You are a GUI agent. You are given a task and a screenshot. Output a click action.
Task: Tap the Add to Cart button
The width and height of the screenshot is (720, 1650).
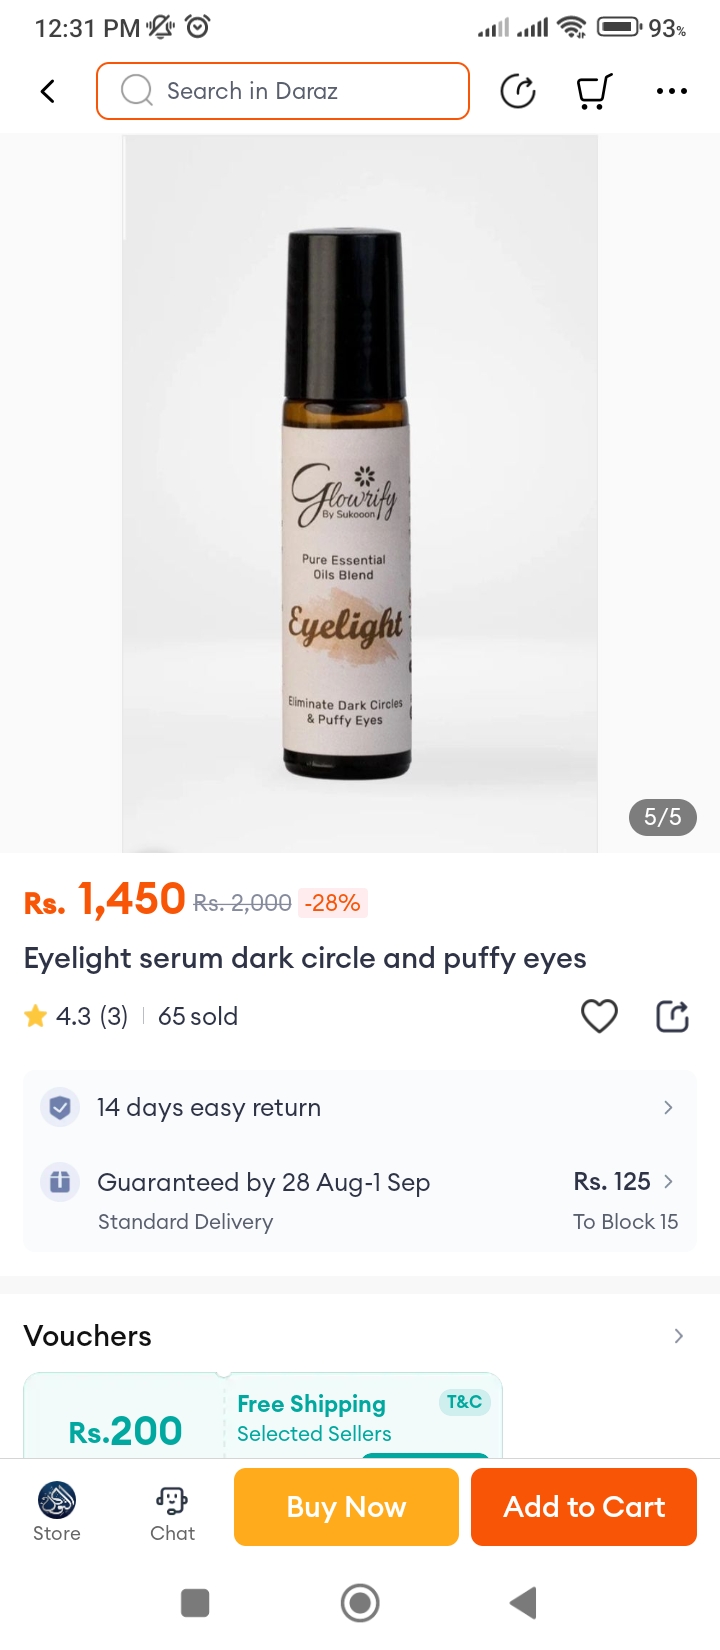(x=584, y=1507)
